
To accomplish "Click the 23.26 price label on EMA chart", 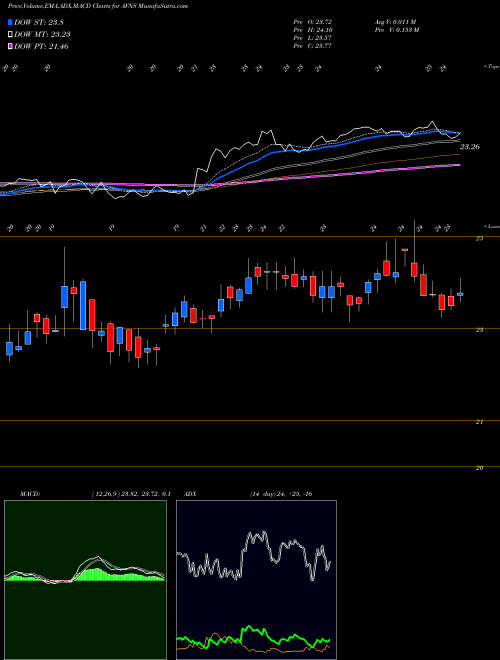I will pos(470,147).
